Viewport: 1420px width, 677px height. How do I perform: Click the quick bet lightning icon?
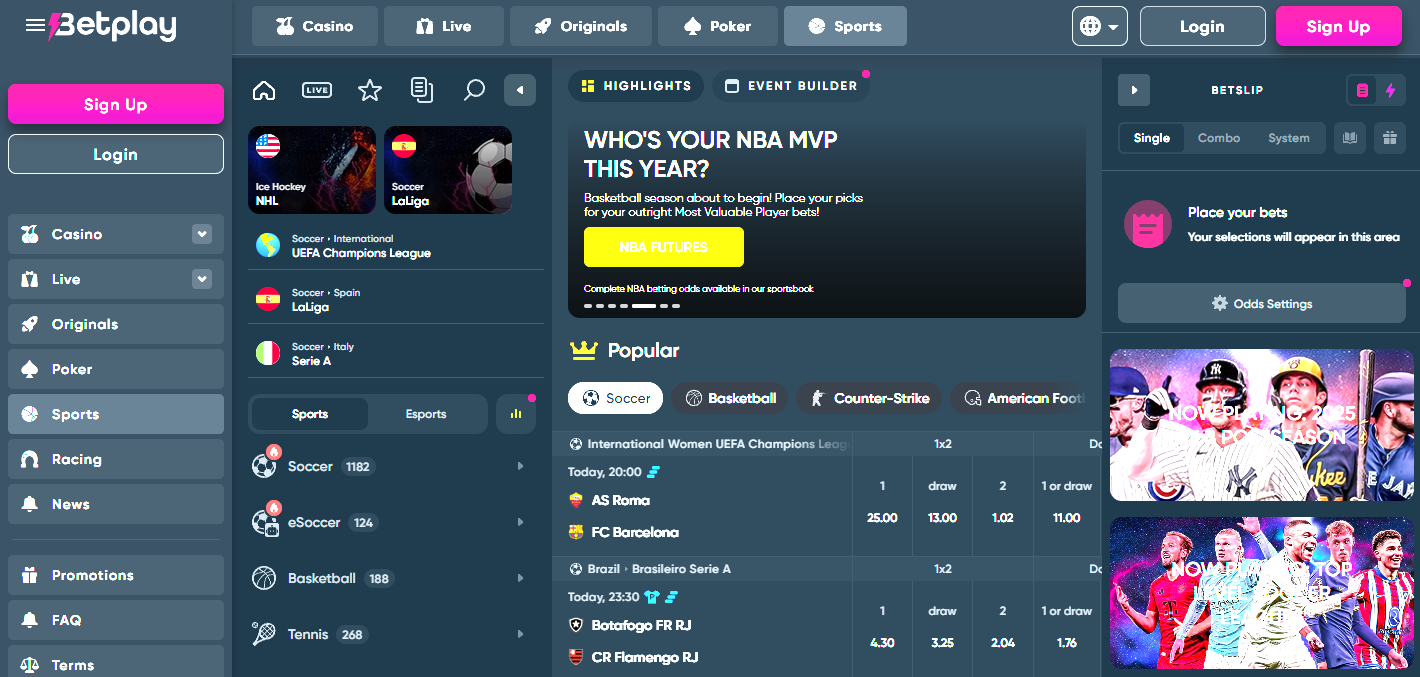1390,90
